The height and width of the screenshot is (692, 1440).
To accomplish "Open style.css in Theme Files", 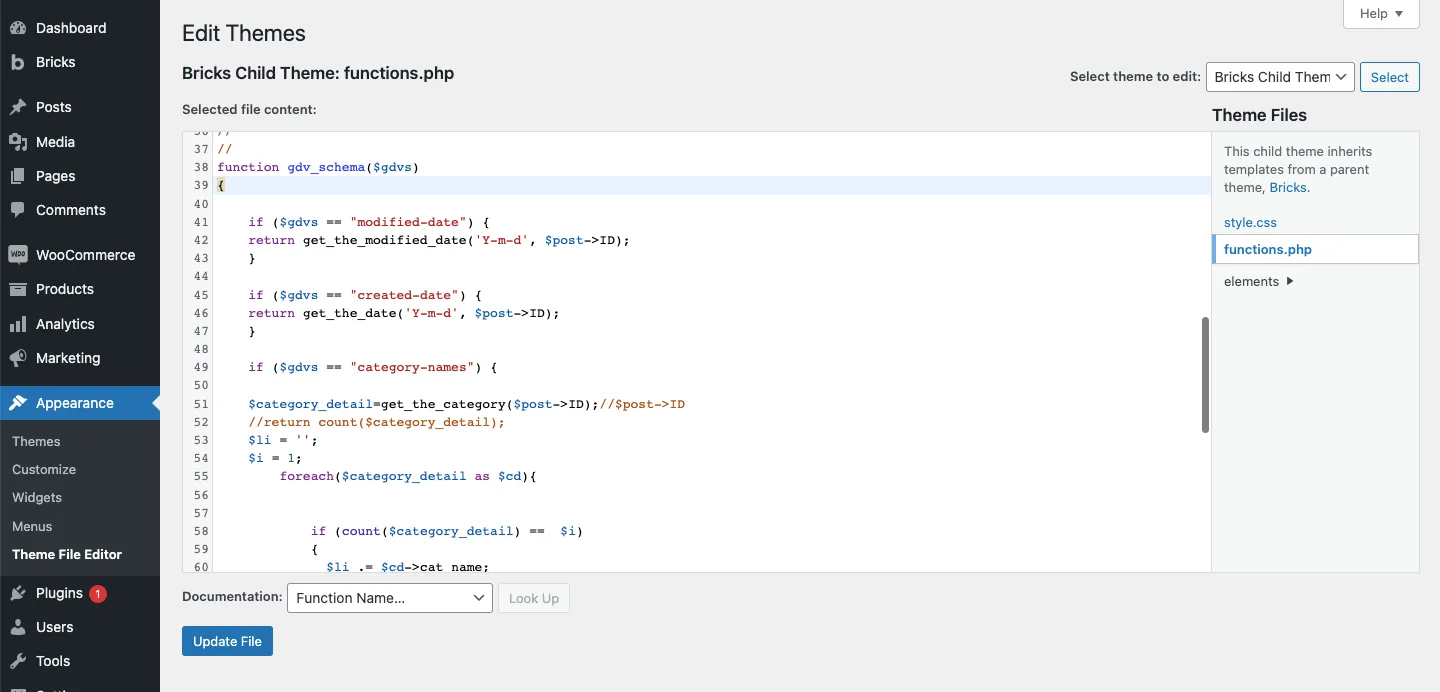I will coord(1250,222).
